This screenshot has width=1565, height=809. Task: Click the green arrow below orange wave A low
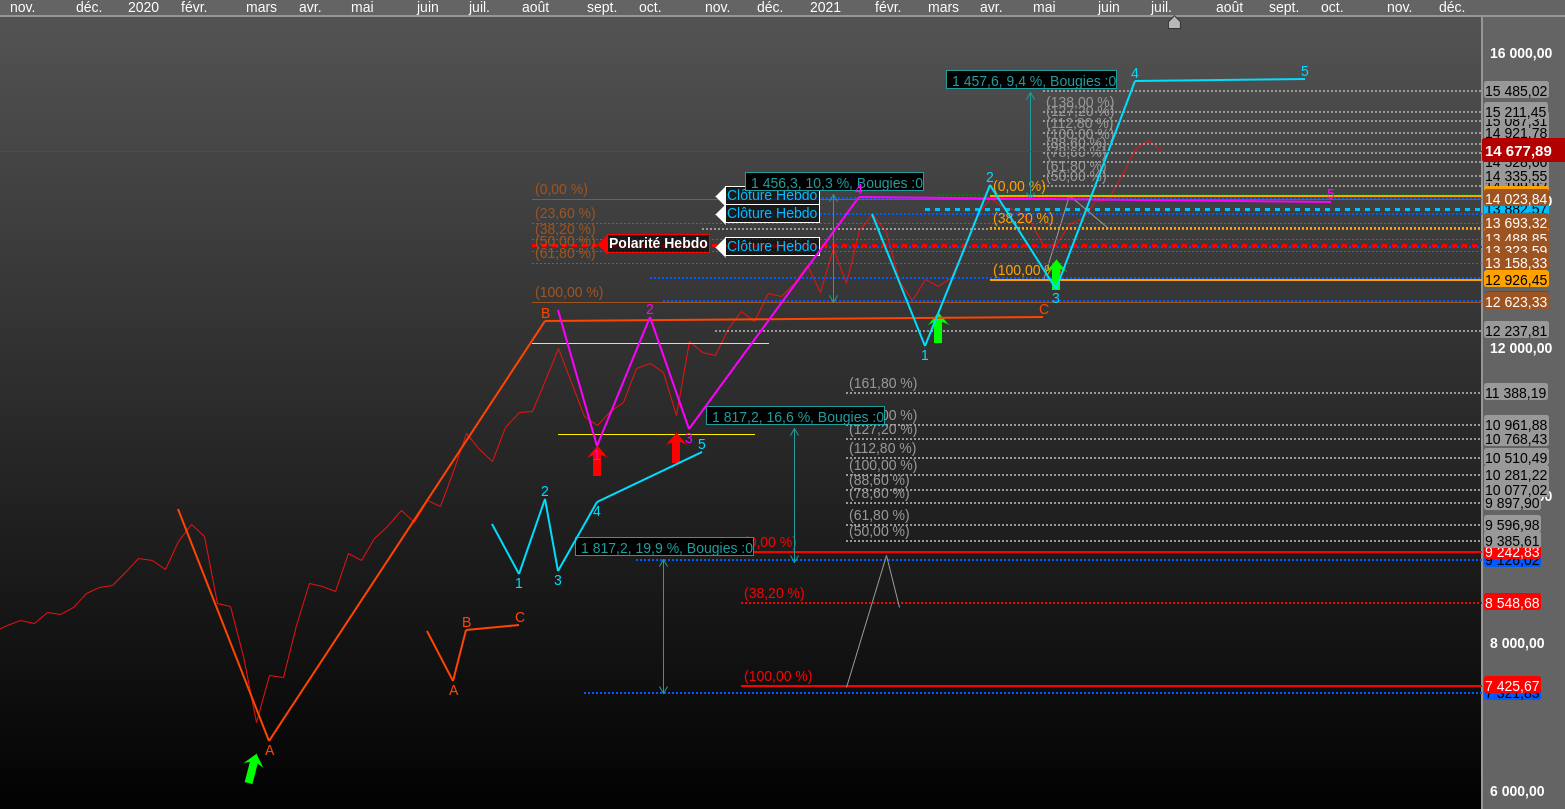(x=252, y=768)
